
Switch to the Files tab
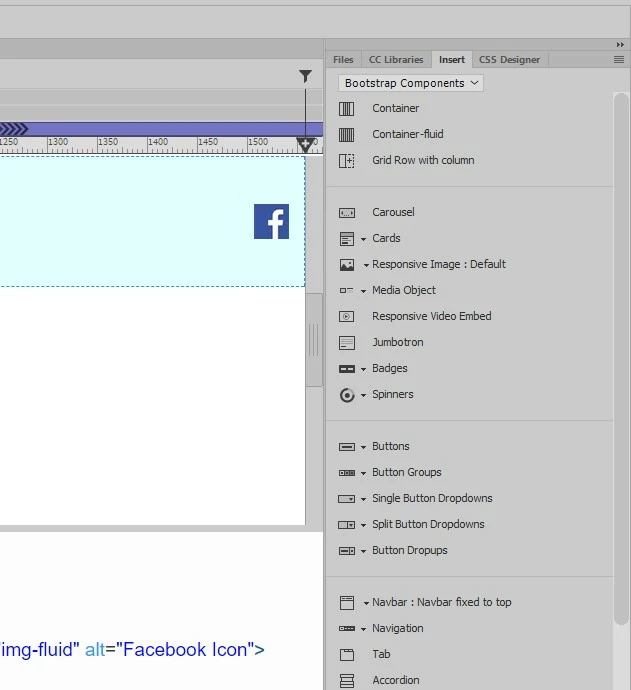[x=343, y=59]
